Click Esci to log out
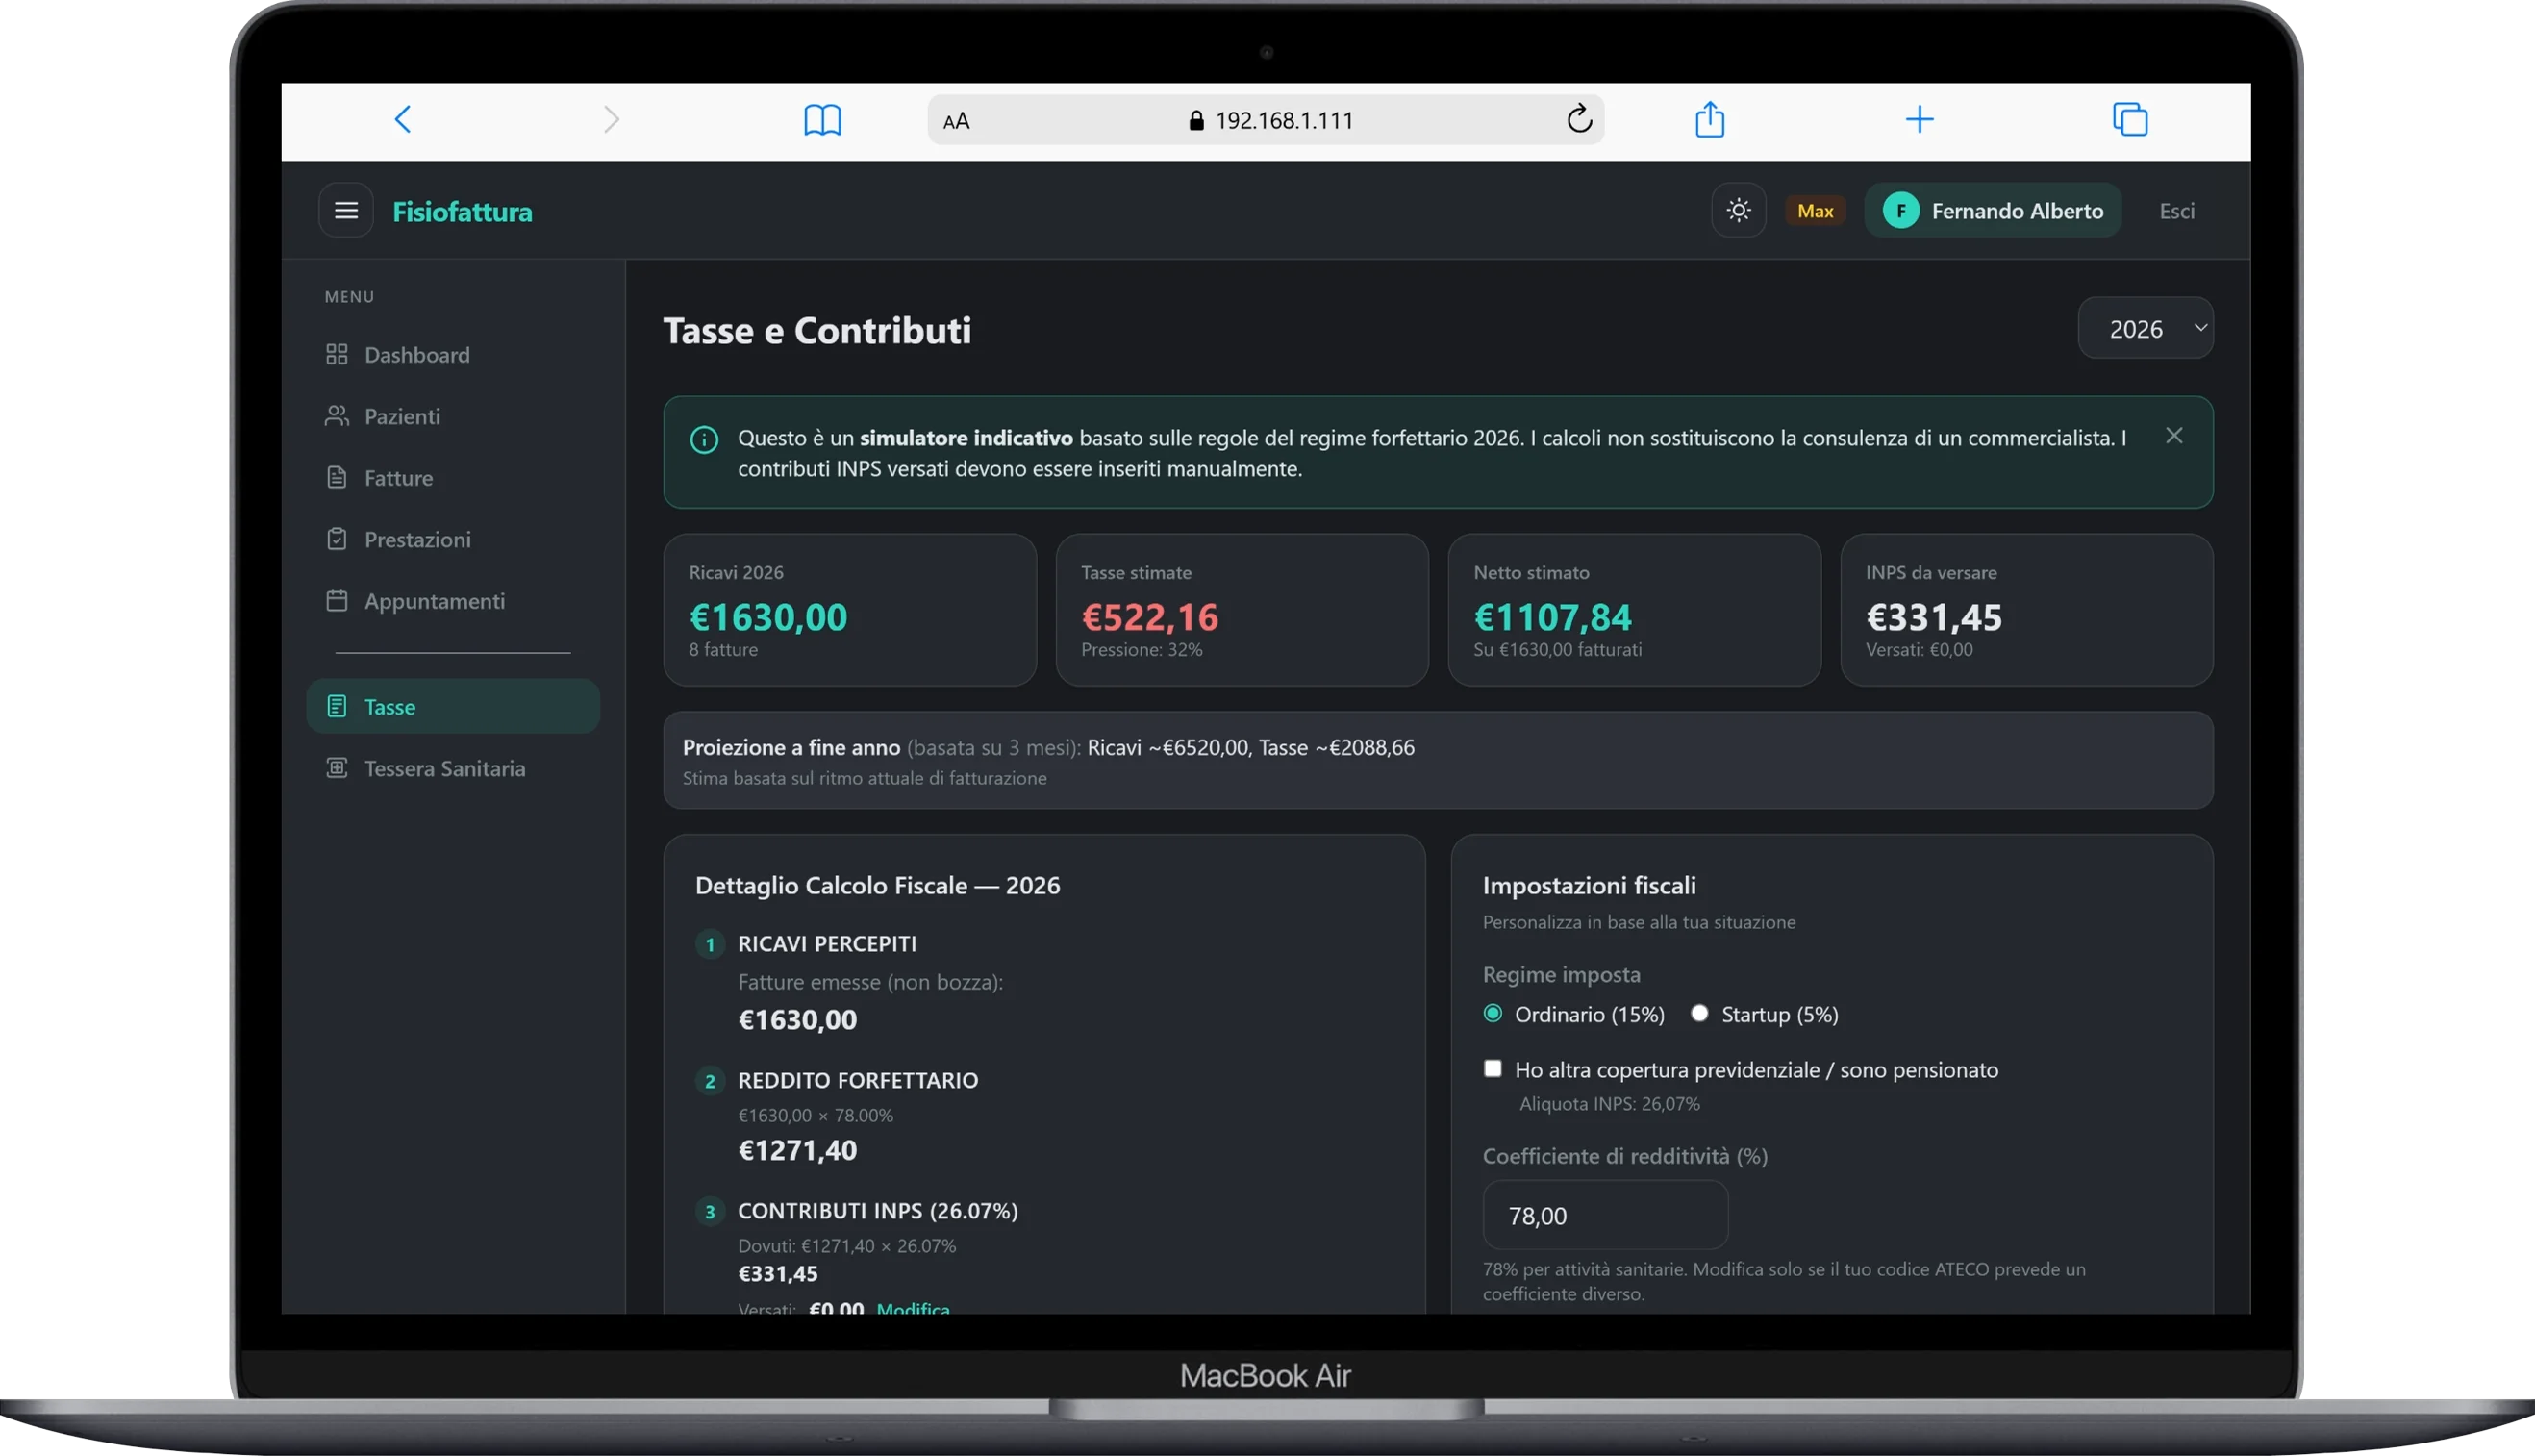Image resolution: width=2535 pixels, height=1456 pixels. (x=2176, y=211)
